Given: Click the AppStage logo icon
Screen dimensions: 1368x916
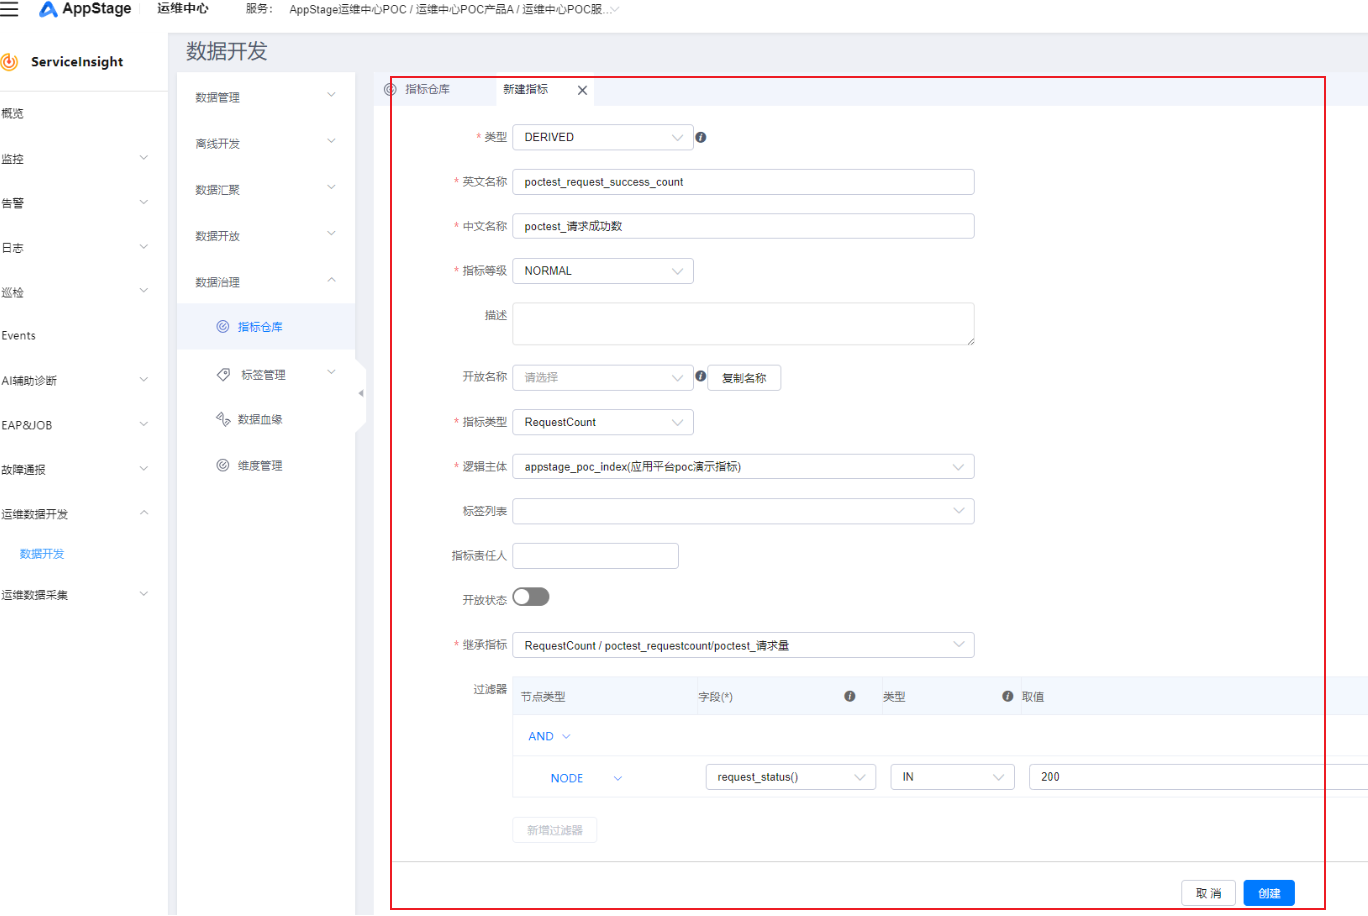Looking at the screenshot, I should pyautogui.click(x=47, y=9).
